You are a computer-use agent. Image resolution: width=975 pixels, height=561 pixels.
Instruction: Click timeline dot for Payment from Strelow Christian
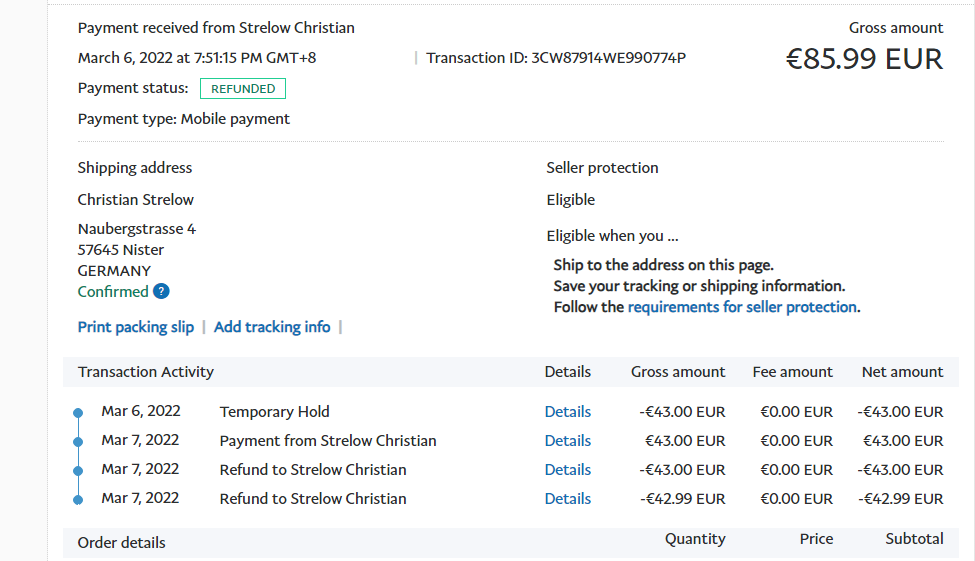[78, 441]
